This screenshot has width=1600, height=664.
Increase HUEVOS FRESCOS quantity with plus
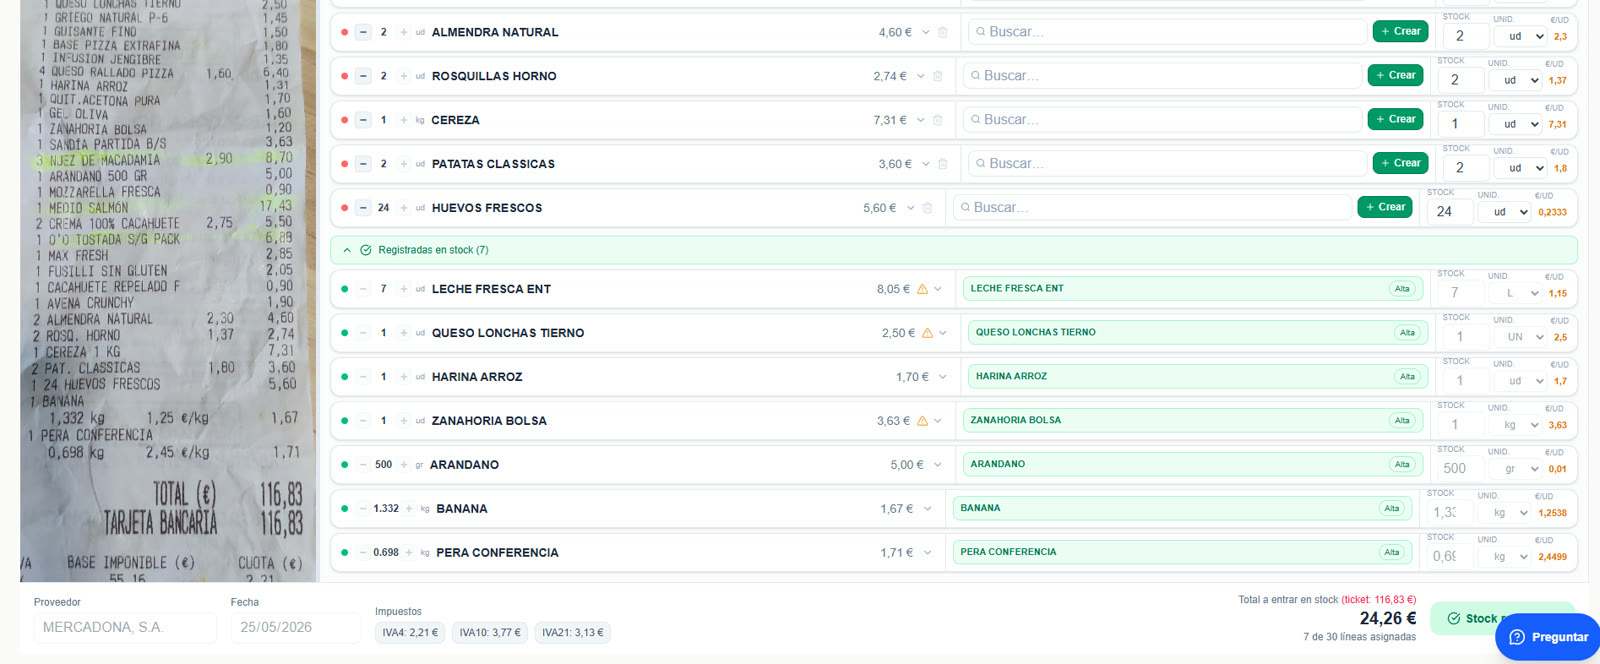tap(403, 208)
